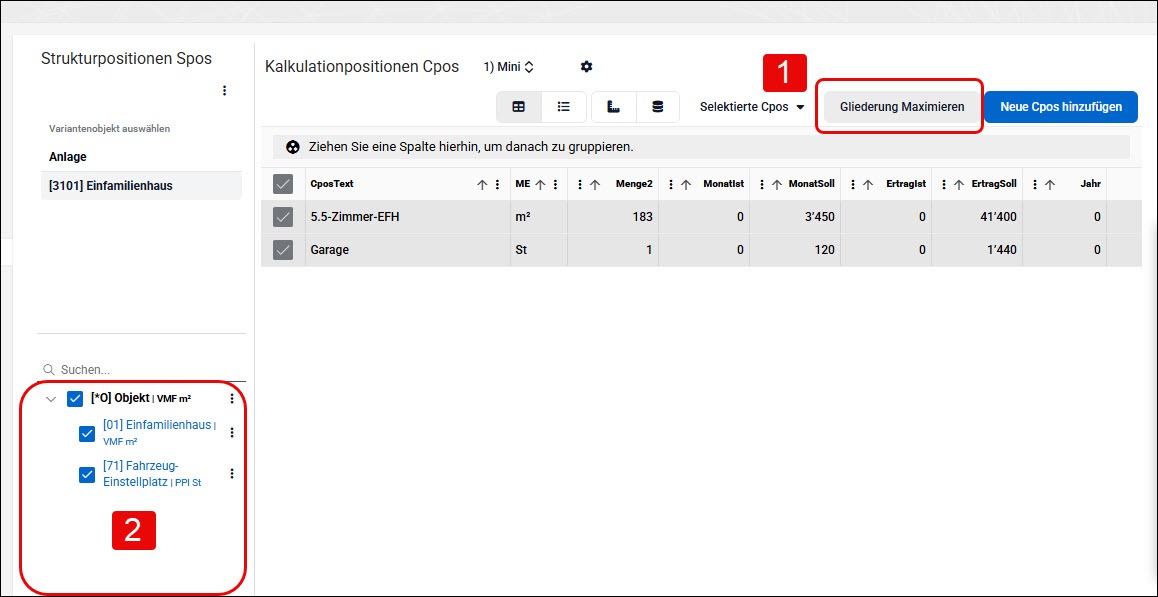The height and width of the screenshot is (597, 1158).
Task: Sort by the ME column arrow
Action: 540,185
